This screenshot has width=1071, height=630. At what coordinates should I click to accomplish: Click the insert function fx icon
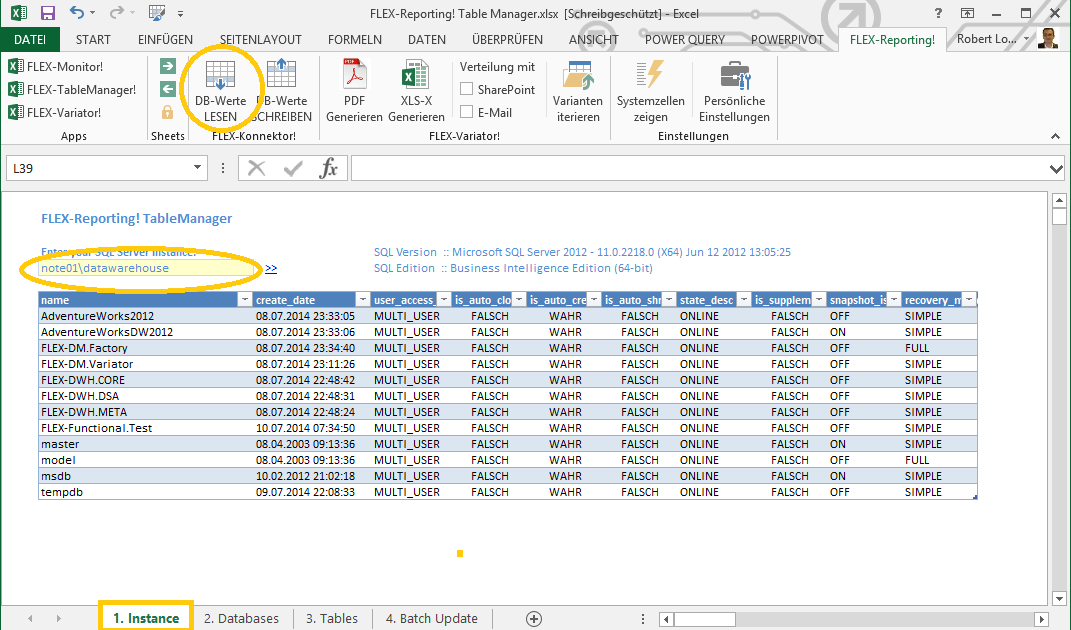pos(329,168)
